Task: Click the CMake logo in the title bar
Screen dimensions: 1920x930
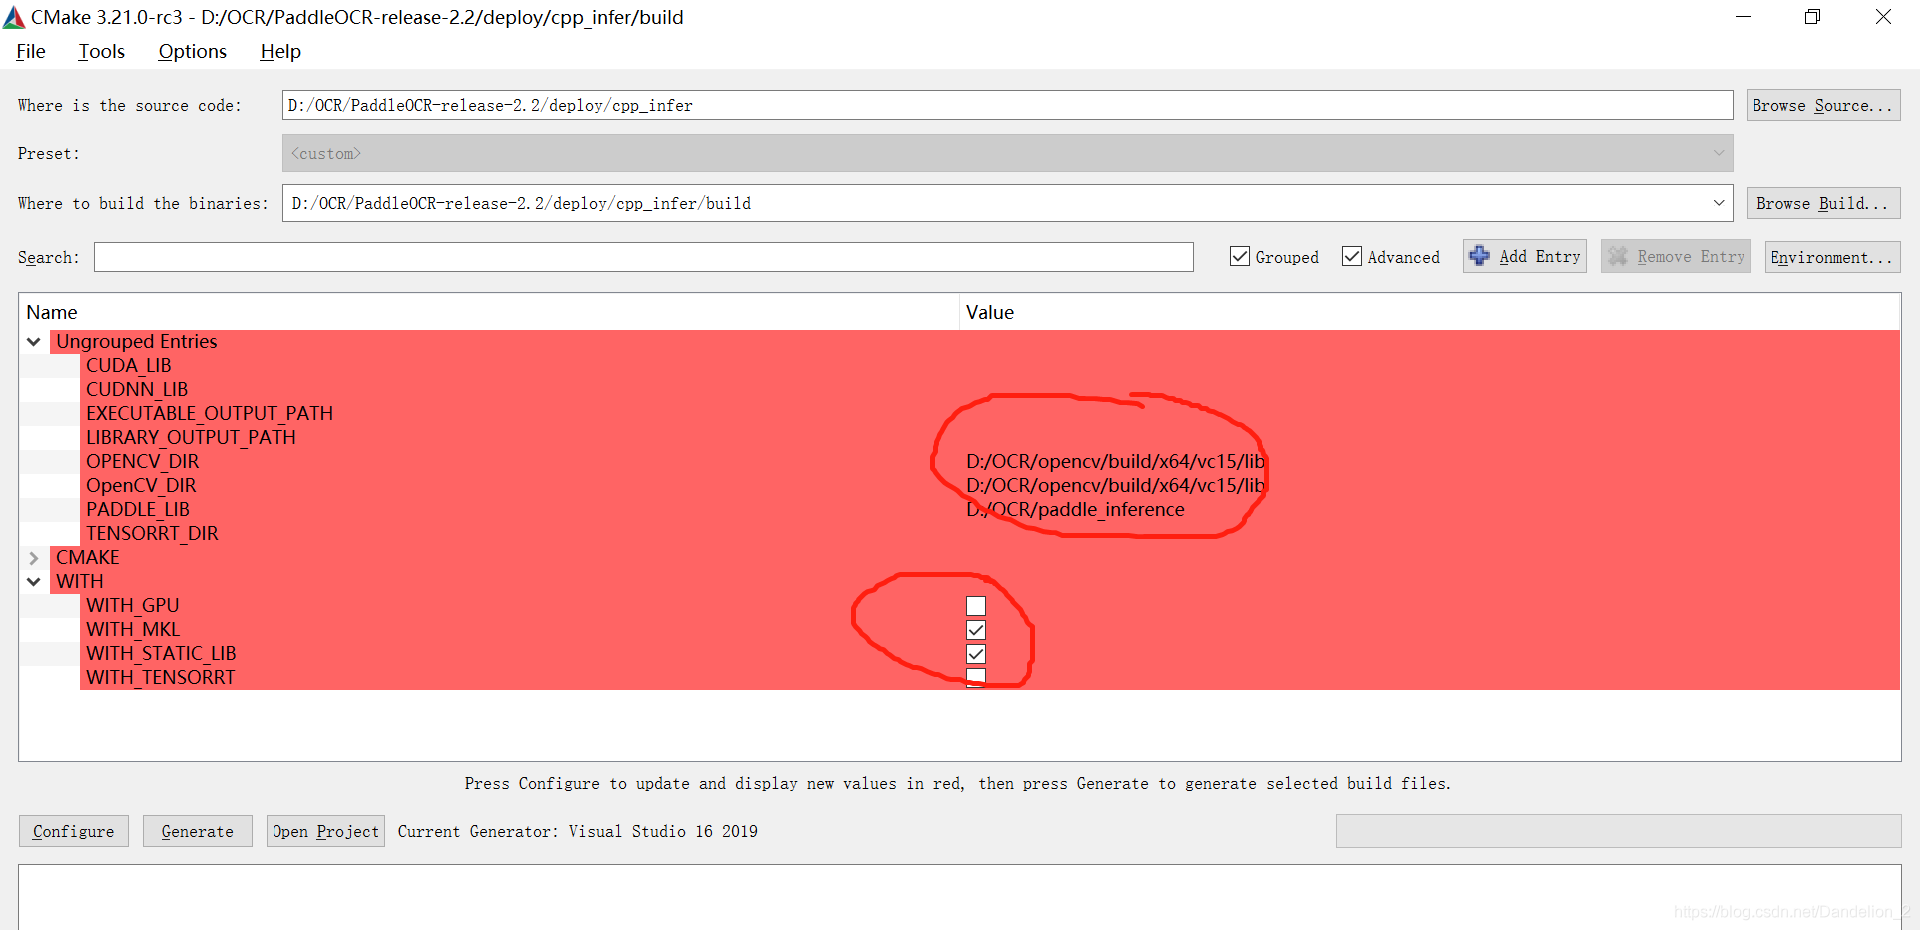Action: click(x=13, y=16)
